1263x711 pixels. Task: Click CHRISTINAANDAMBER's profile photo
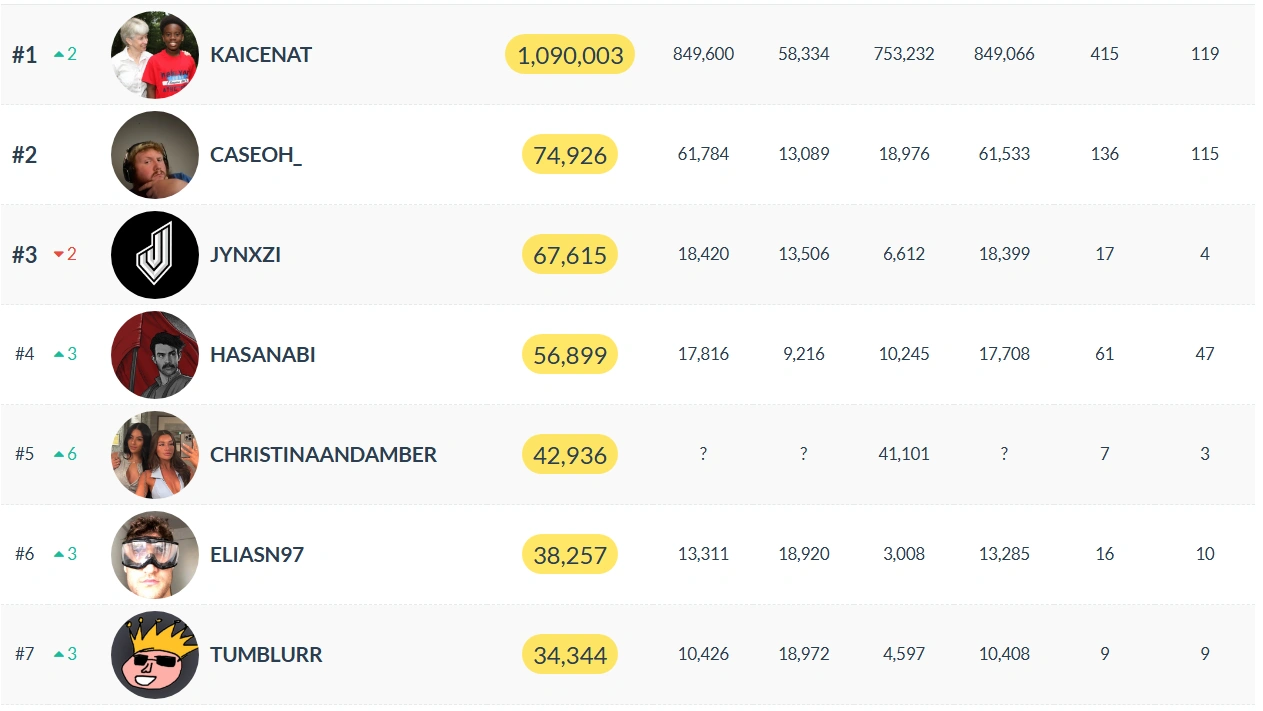(155, 455)
